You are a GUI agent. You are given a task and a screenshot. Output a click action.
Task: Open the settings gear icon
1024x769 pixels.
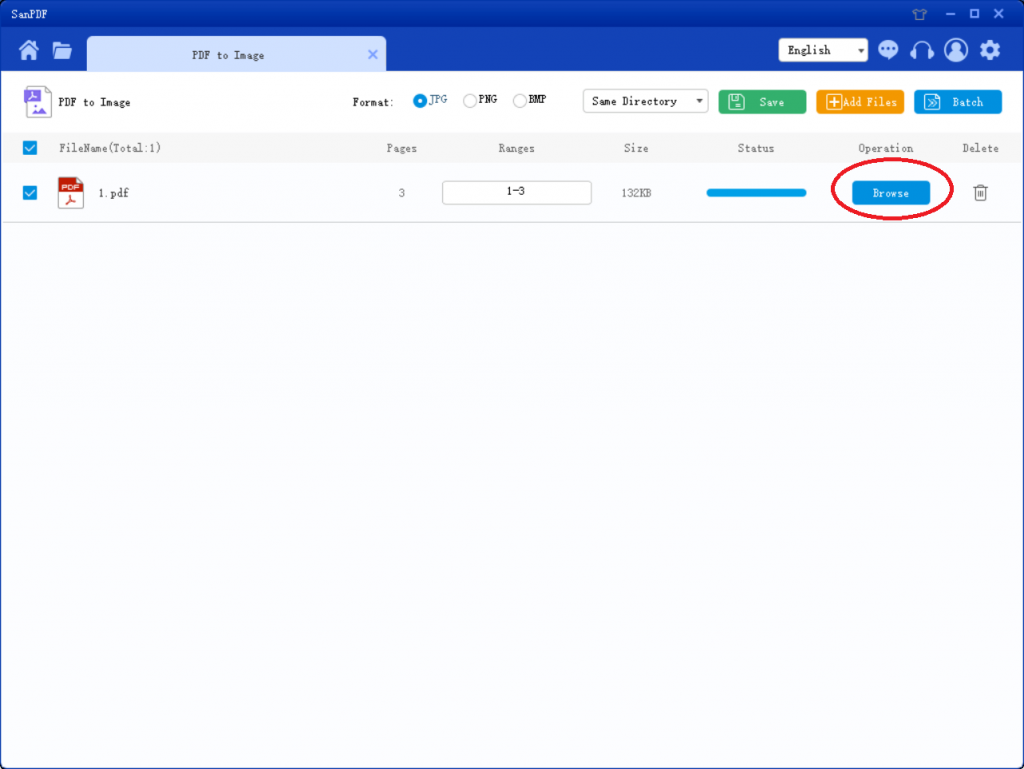(x=990, y=50)
